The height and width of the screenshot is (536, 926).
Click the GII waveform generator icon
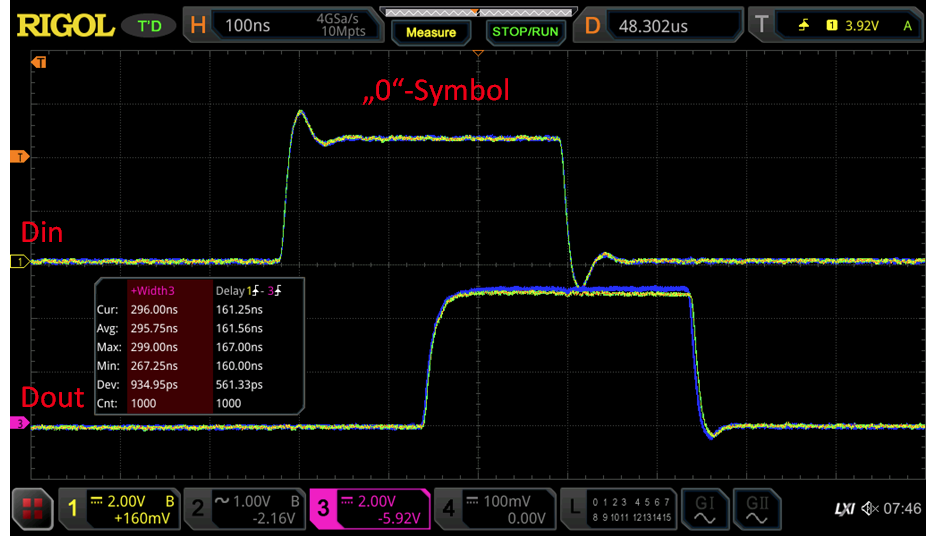[757, 509]
